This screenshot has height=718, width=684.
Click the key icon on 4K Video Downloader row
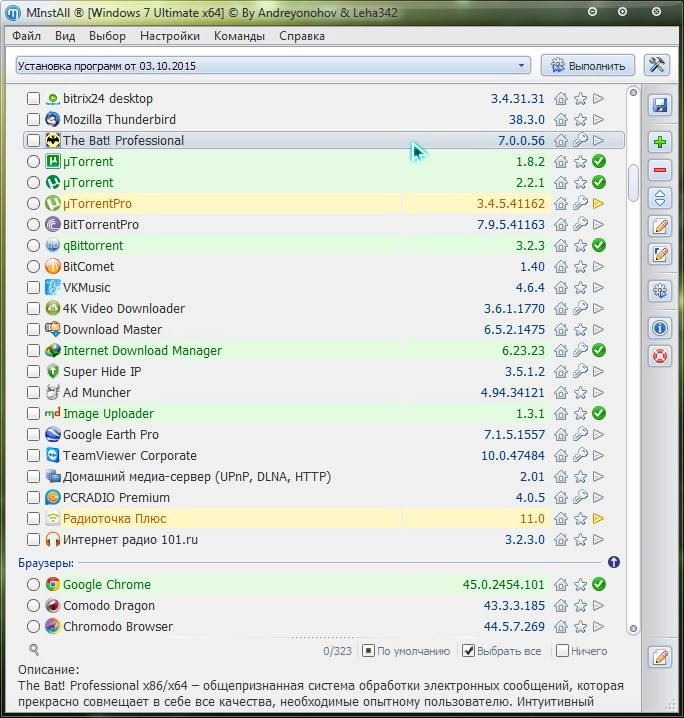pyautogui.click(x=580, y=309)
